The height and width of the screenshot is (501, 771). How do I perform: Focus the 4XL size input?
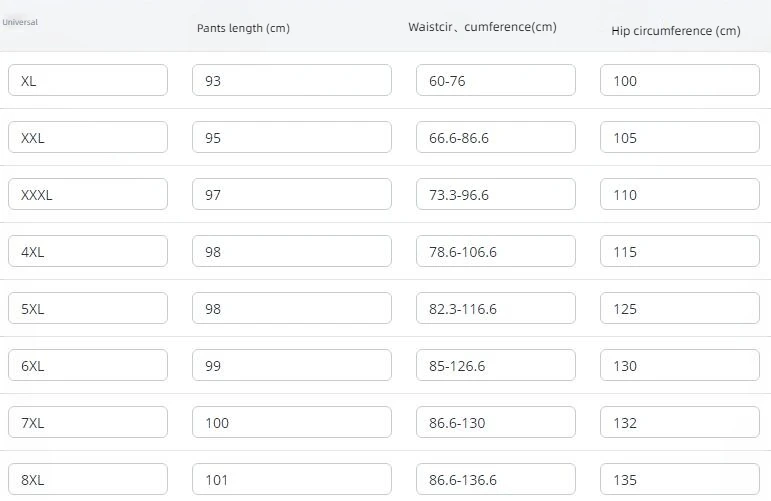88,252
